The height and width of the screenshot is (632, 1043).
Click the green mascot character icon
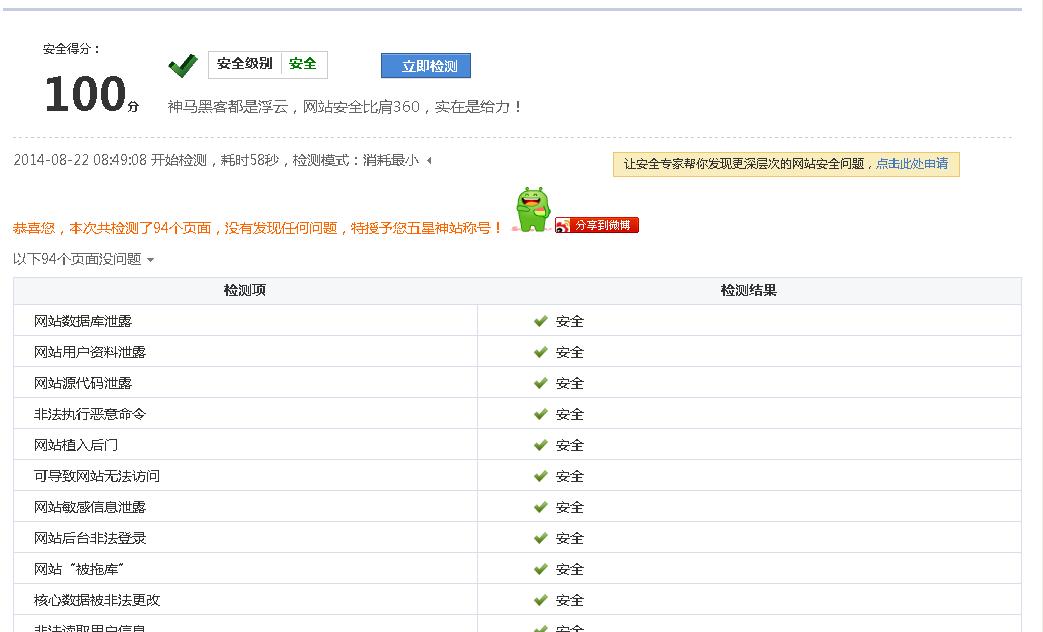[x=533, y=210]
